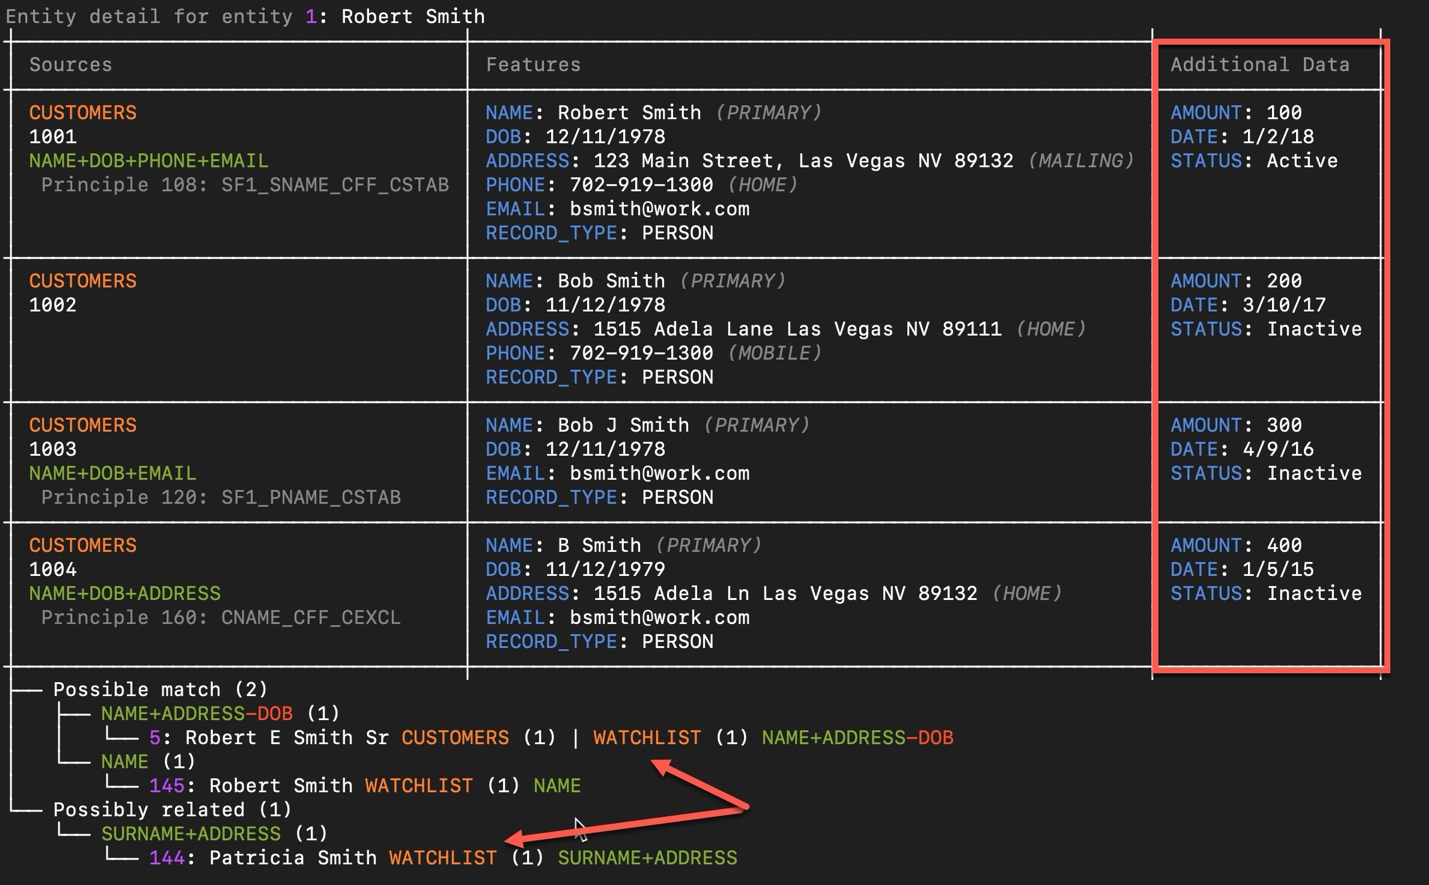
Task: Click the WATCHLIST label for Patricia Smith
Action: 441,857
